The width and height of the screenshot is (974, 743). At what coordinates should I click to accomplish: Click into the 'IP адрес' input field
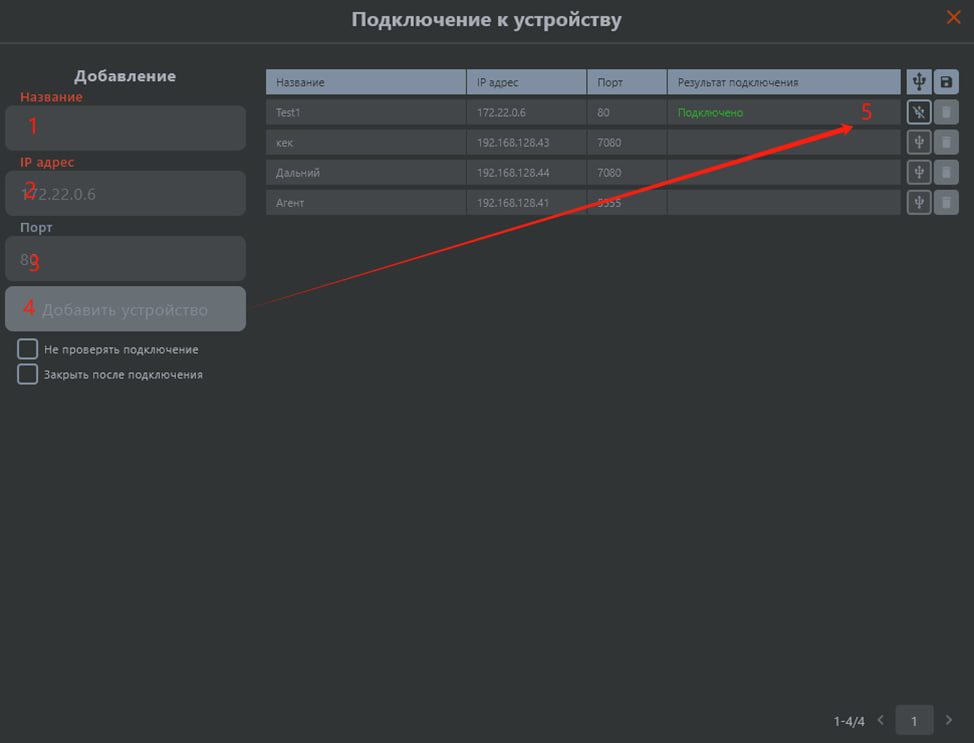tap(125, 193)
